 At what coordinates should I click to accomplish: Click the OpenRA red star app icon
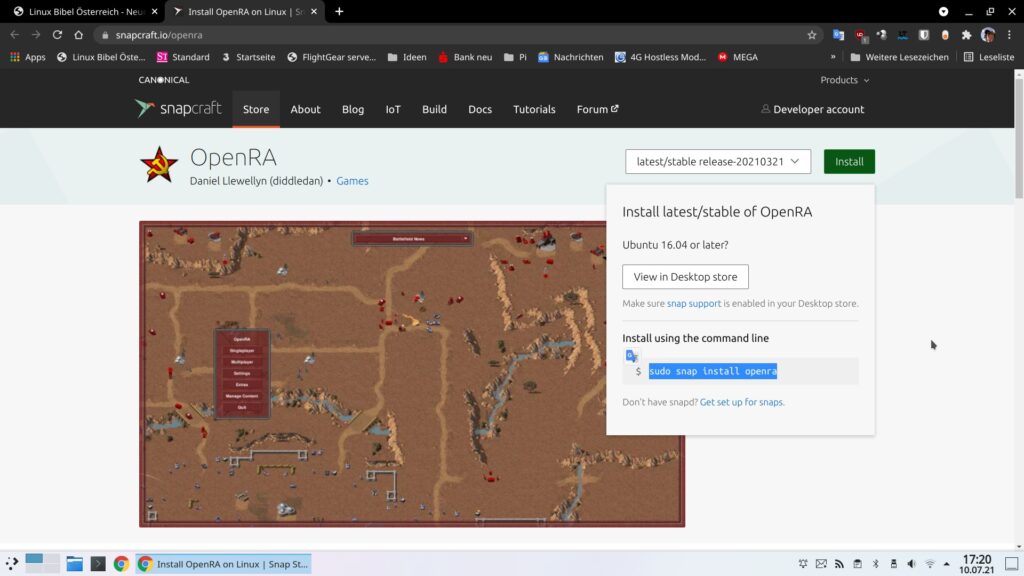159,165
